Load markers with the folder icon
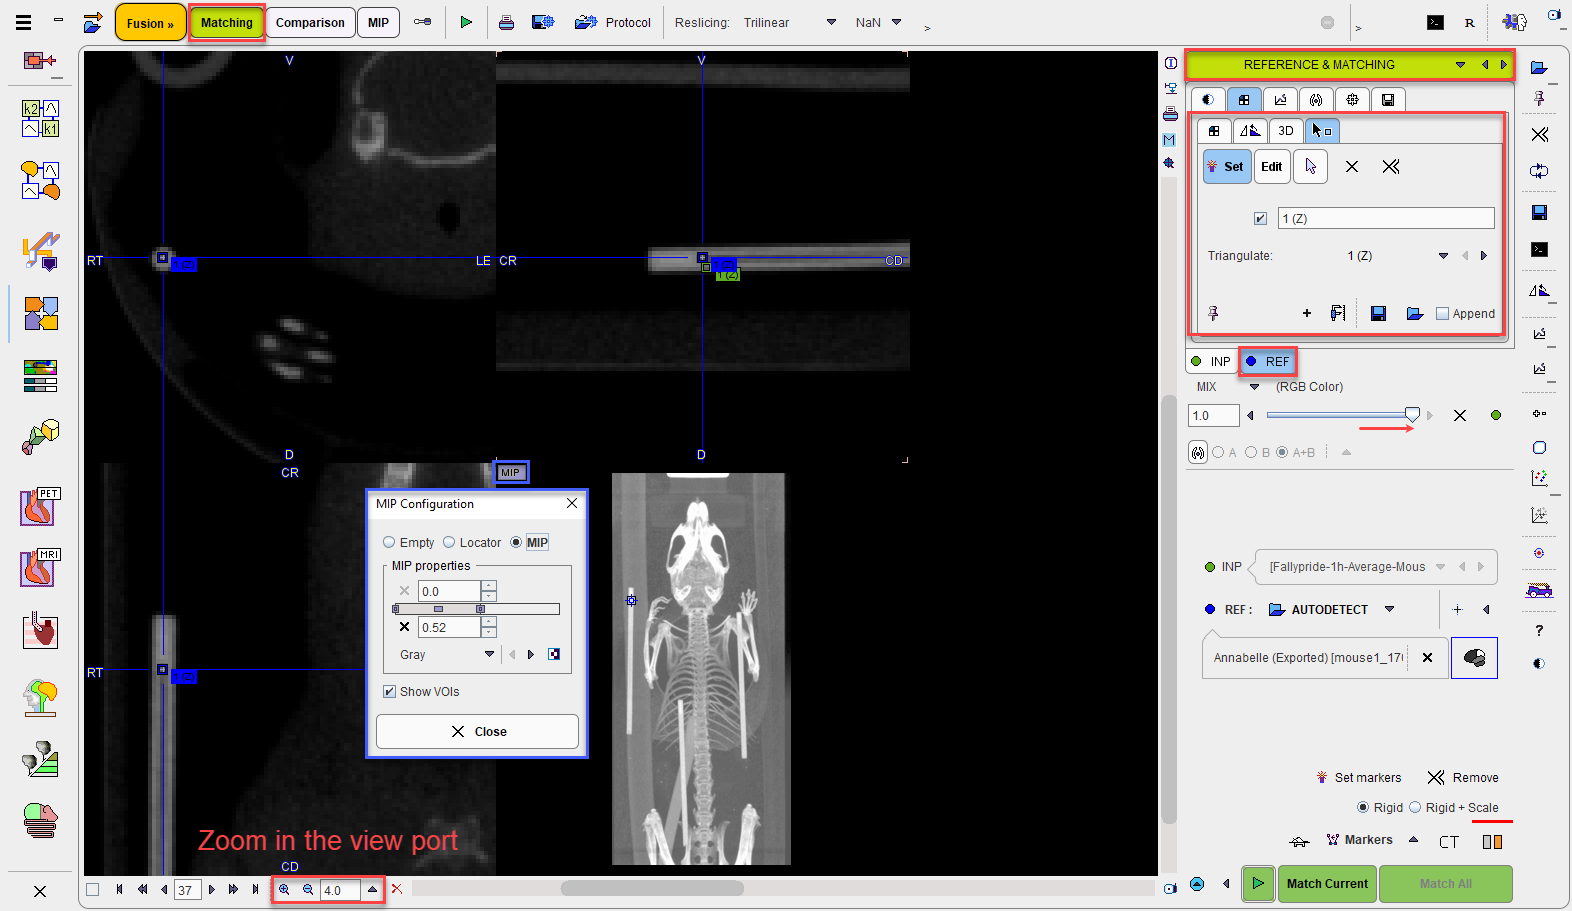 click(x=1414, y=314)
